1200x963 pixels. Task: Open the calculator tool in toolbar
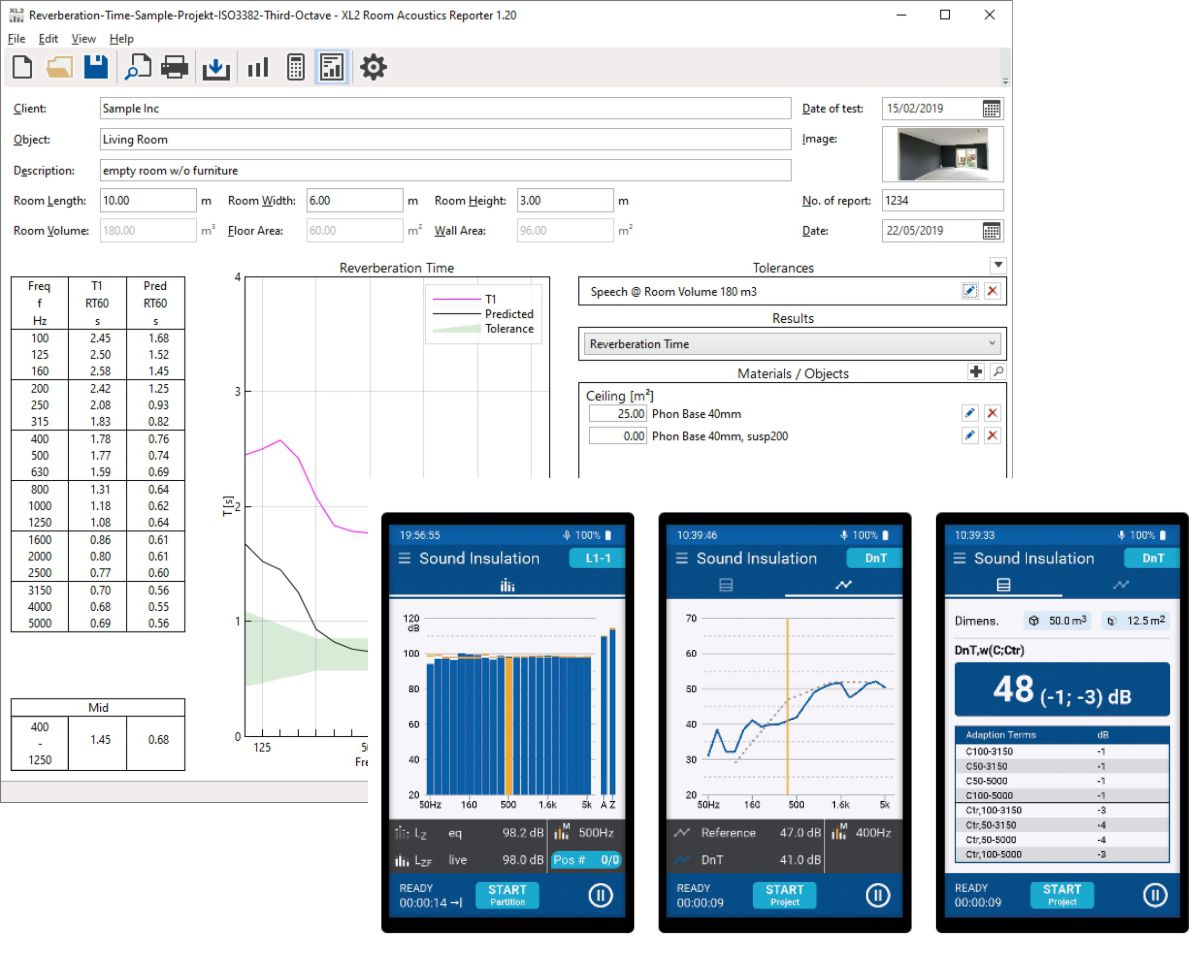coord(295,68)
